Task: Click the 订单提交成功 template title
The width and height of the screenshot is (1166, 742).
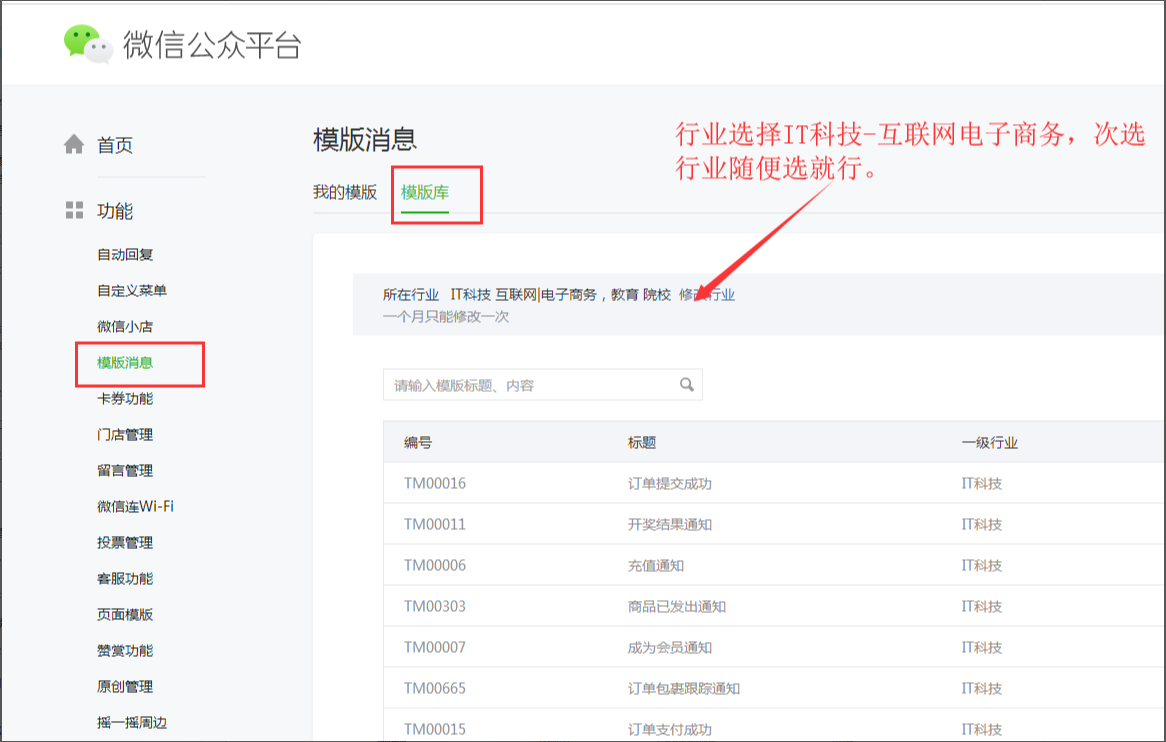Action: 669,483
